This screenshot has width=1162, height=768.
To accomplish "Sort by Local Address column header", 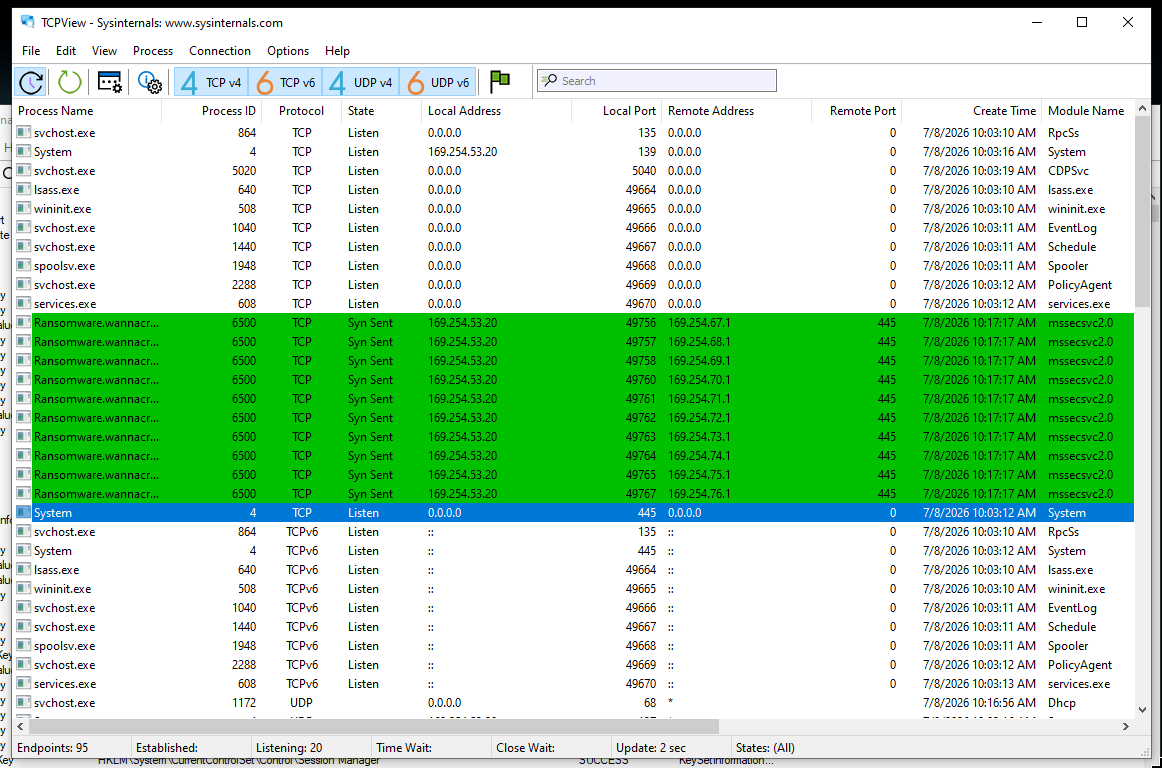I will click(497, 111).
